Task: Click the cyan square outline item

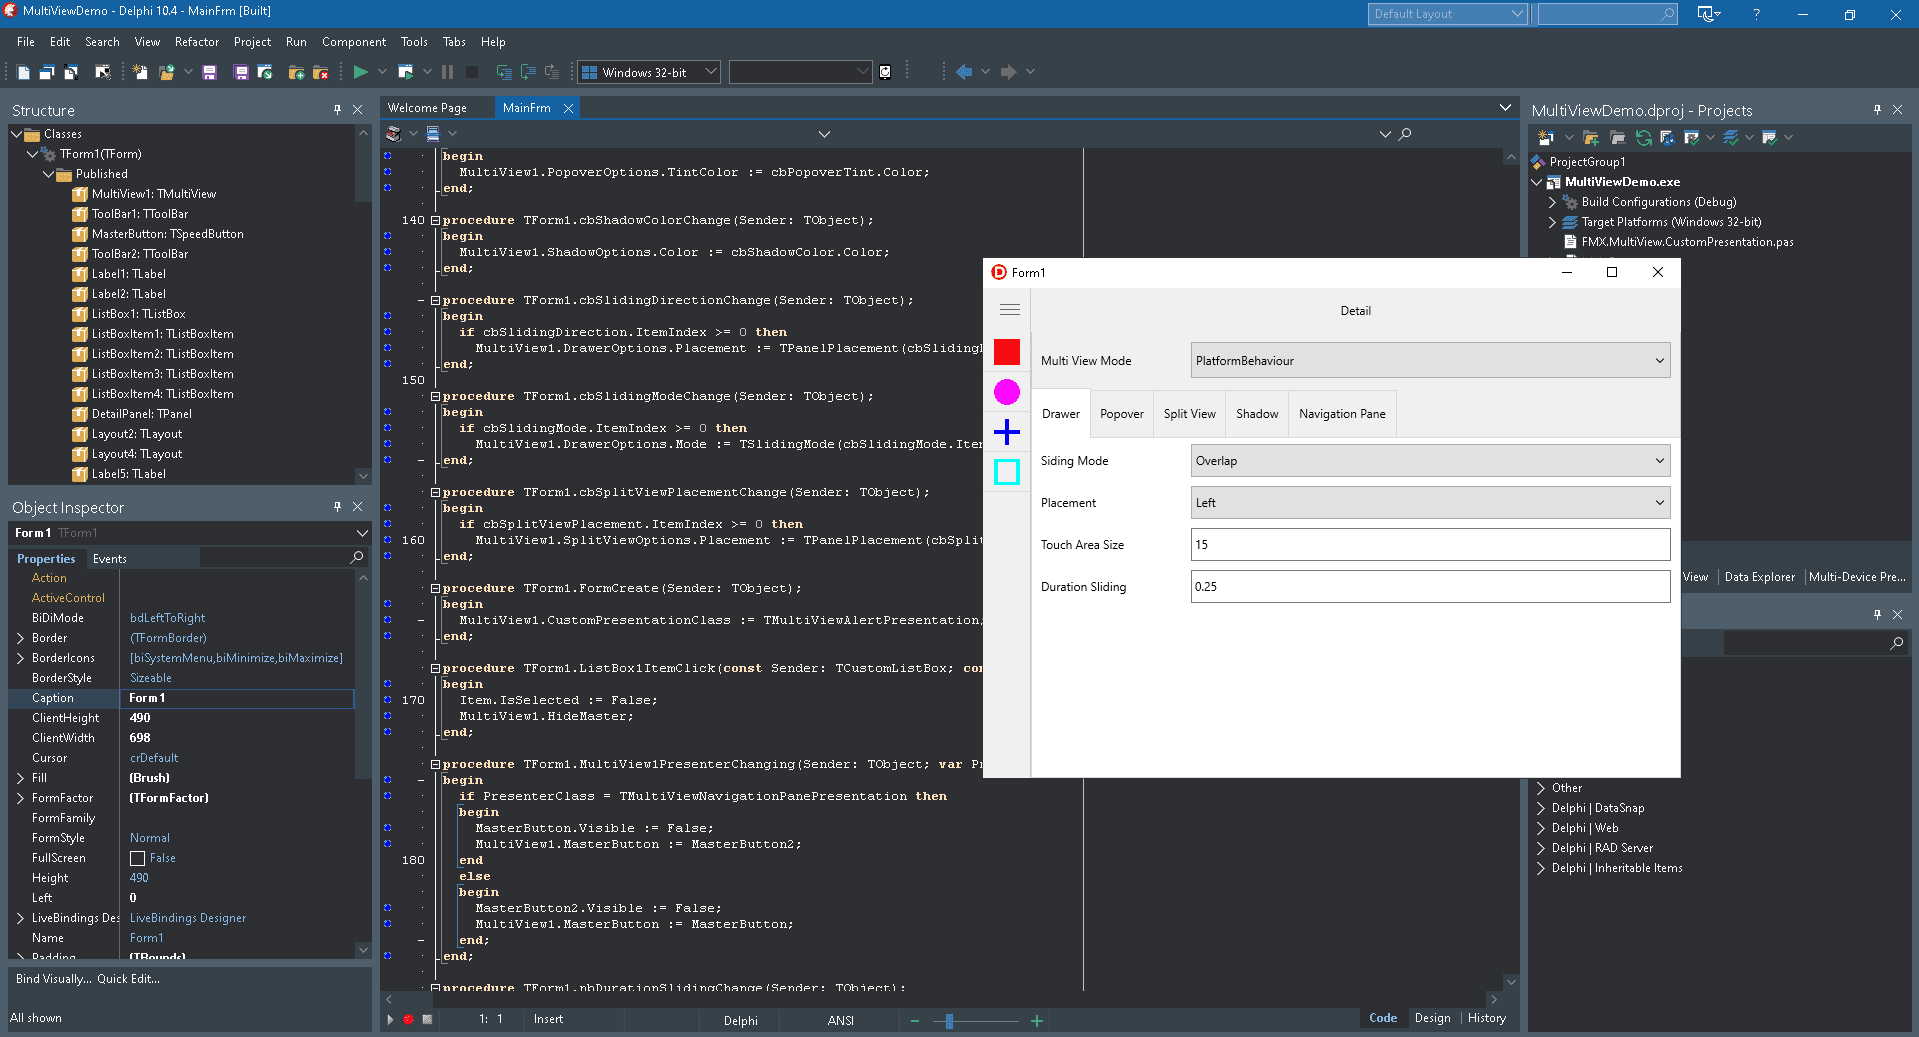Action: coord(1007,472)
